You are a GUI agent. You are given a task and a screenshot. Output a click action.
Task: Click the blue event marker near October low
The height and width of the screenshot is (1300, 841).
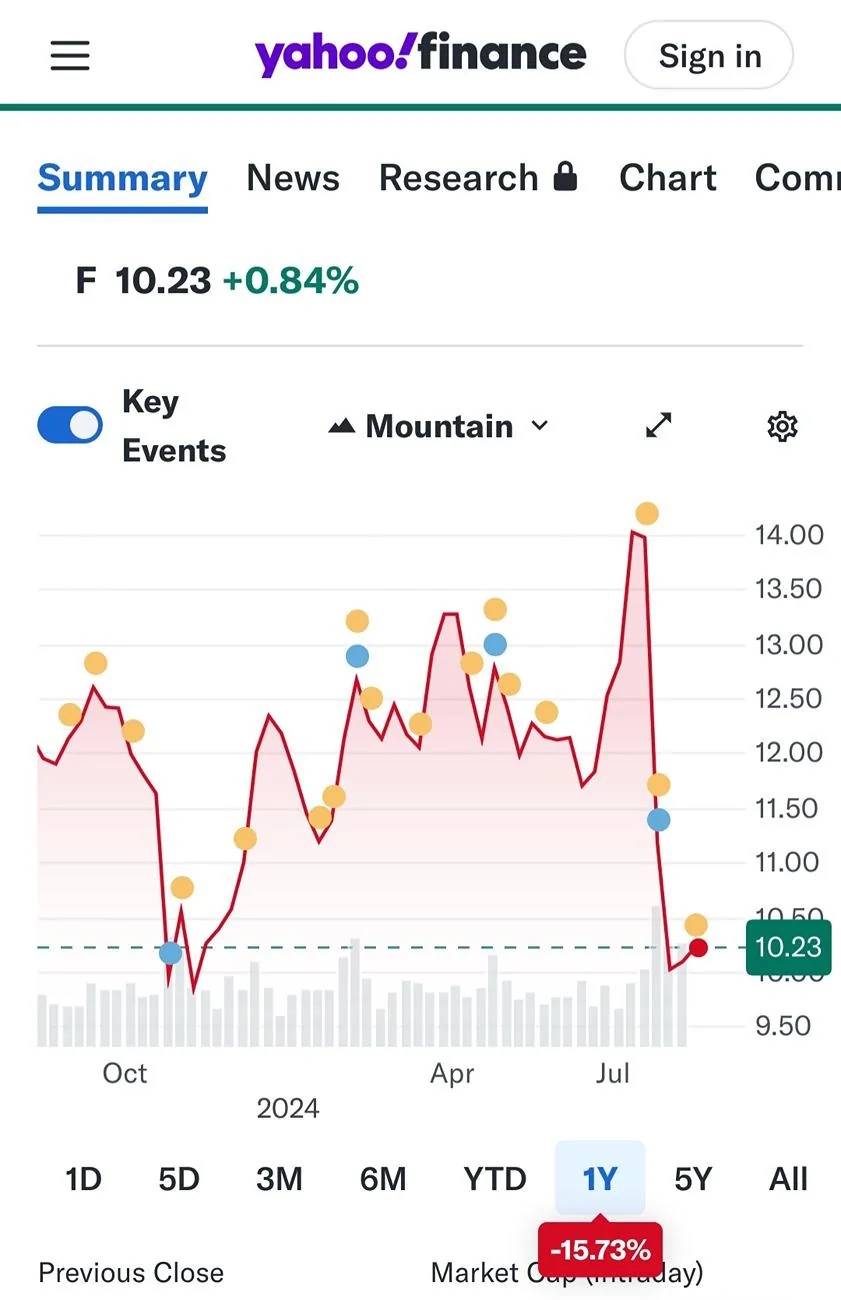click(171, 953)
